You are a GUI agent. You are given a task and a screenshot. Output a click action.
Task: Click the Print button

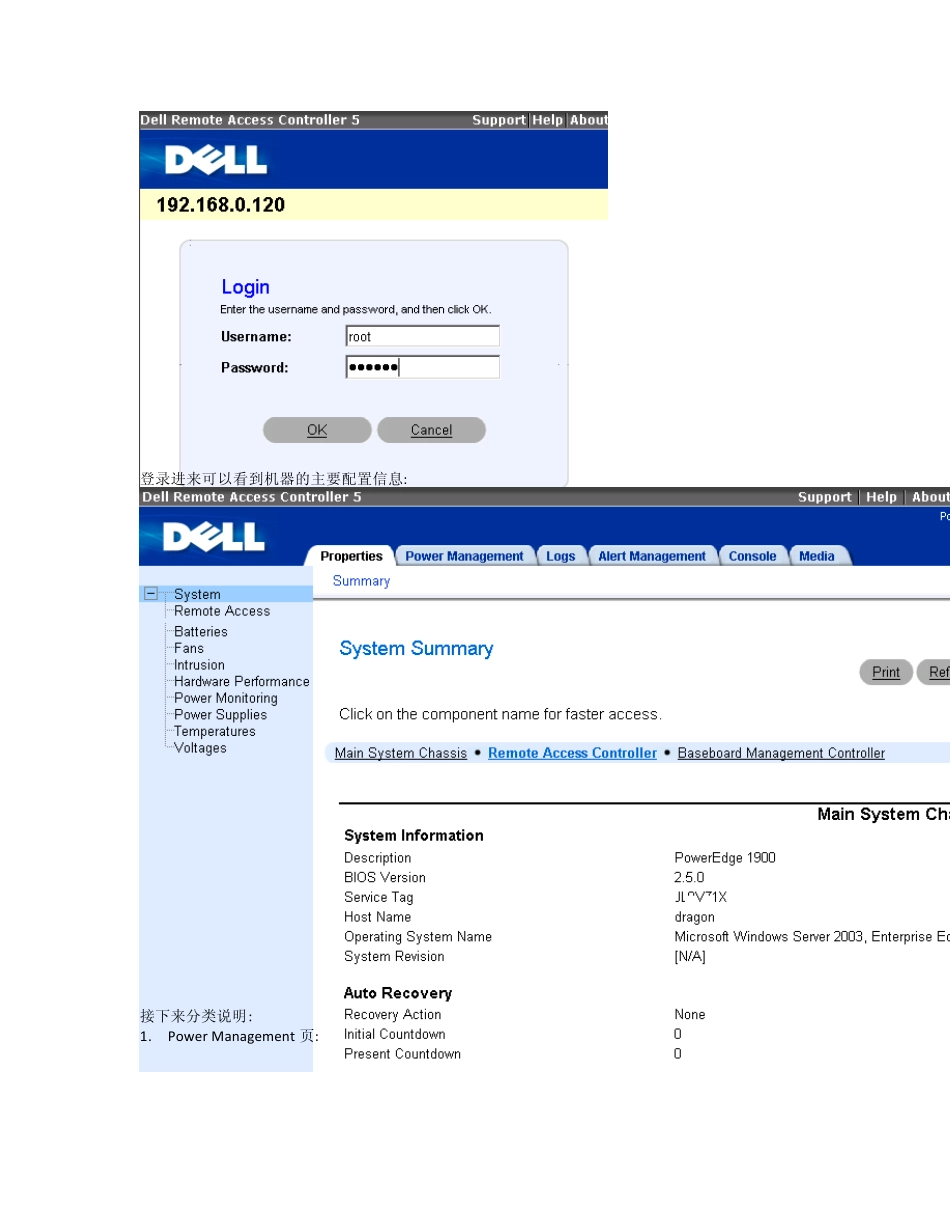pyautogui.click(x=886, y=672)
